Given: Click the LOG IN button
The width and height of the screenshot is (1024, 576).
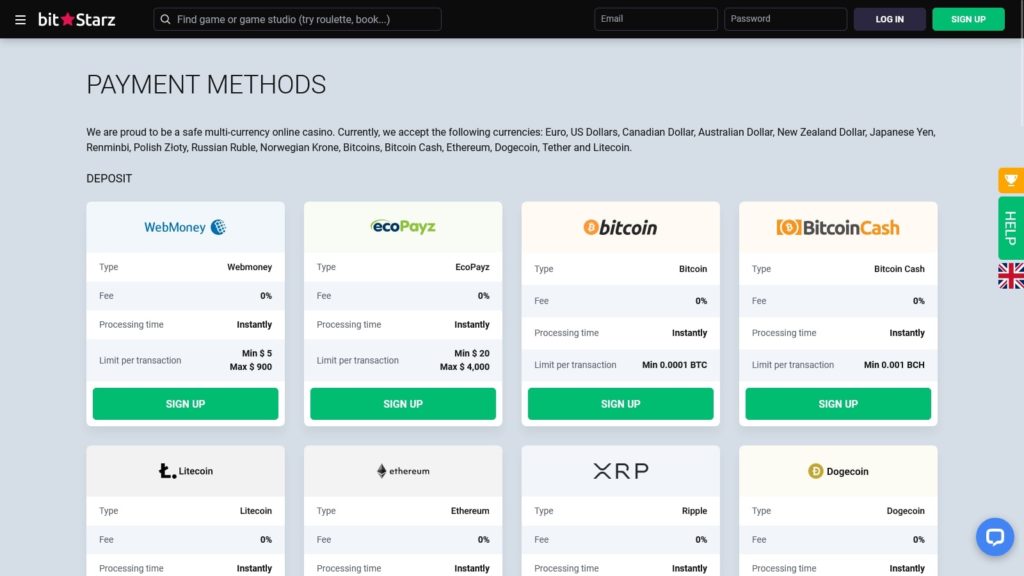Looking at the screenshot, I should click(x=889, y=20).
